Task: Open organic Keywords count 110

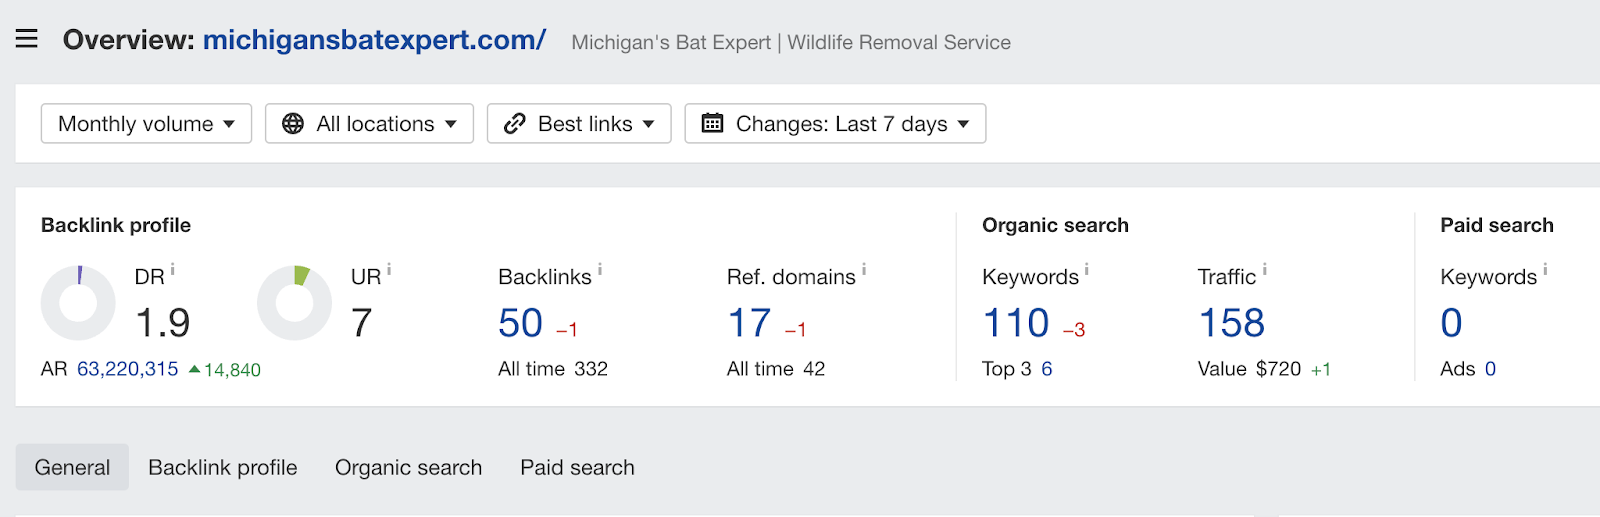Action: (1016, 323)
